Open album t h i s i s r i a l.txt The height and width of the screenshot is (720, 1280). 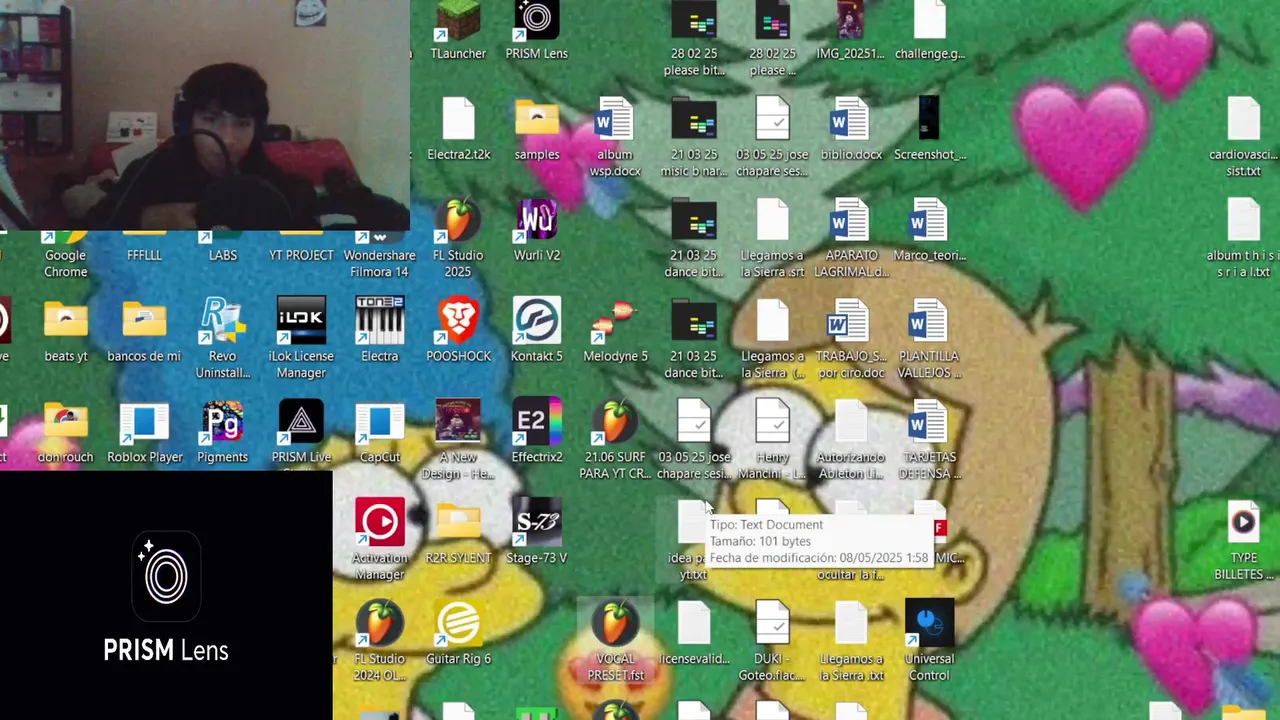(1243, 238)
